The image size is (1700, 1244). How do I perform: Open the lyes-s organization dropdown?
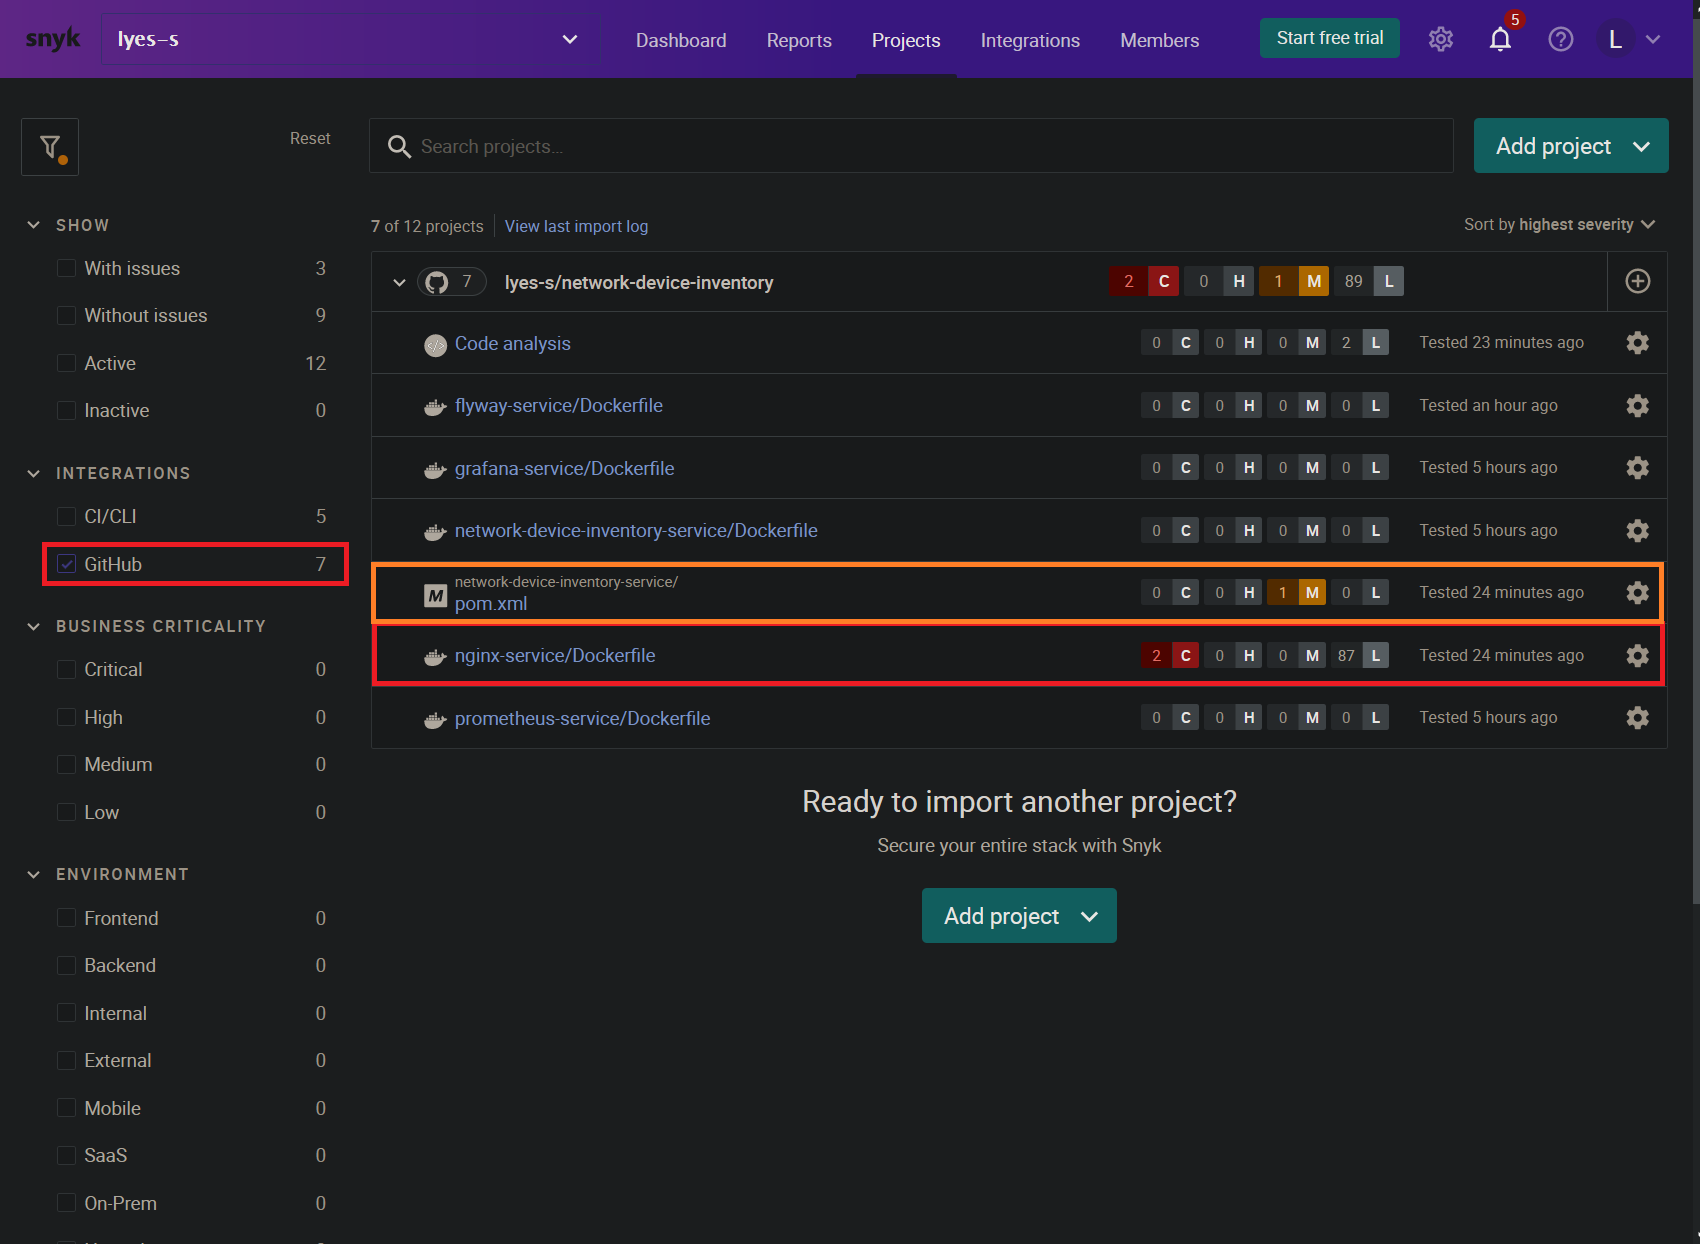click(349, 39)
